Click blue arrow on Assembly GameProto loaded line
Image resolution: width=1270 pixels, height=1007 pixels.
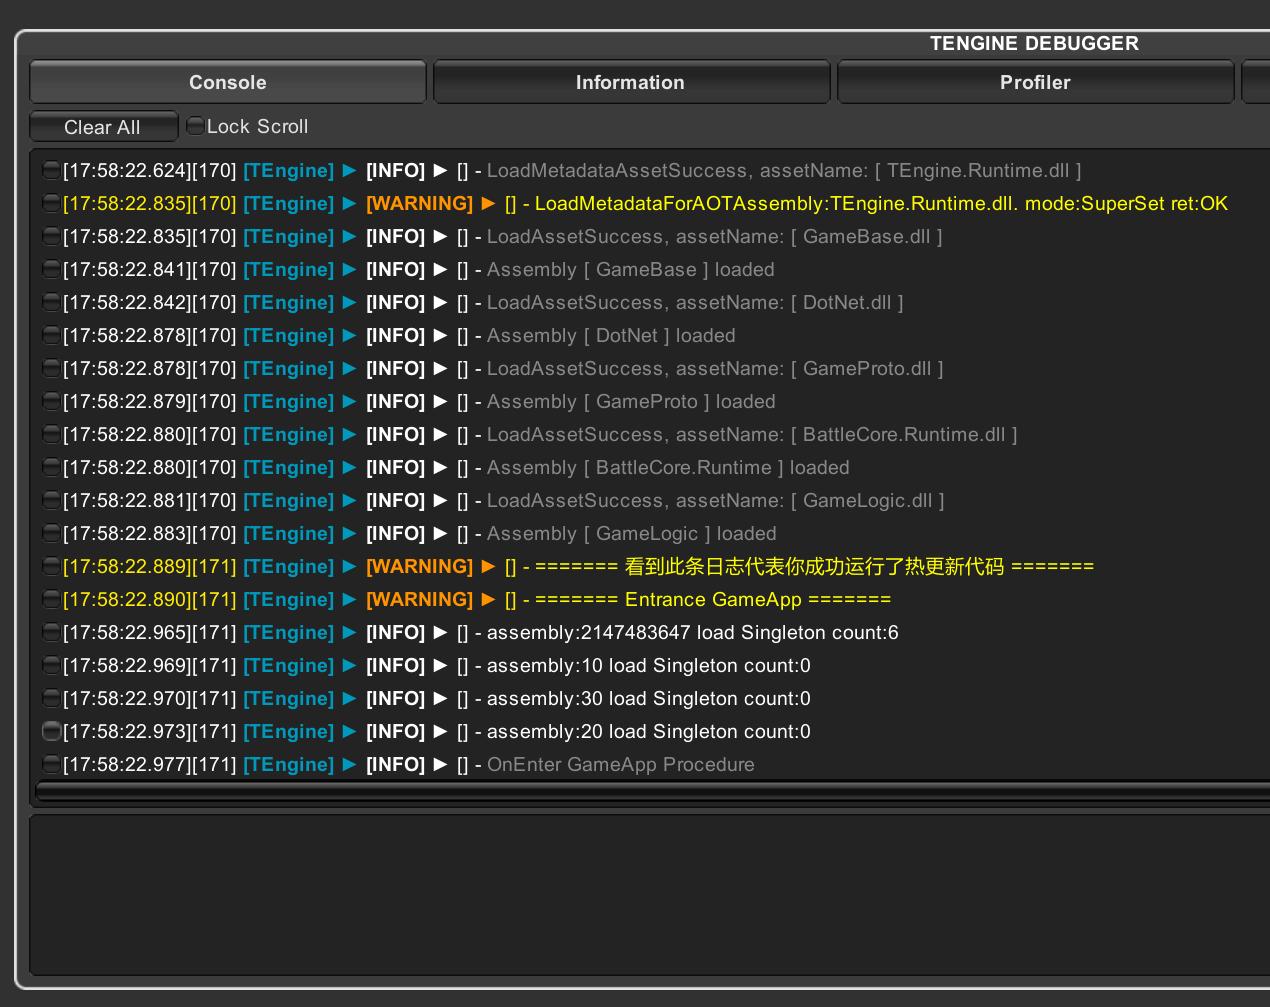point(350,401)
